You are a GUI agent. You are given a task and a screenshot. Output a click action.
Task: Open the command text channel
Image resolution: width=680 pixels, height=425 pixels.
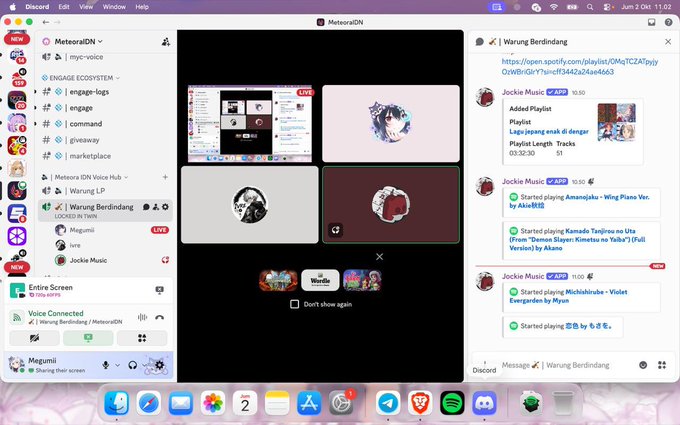[x=104, y=124]
